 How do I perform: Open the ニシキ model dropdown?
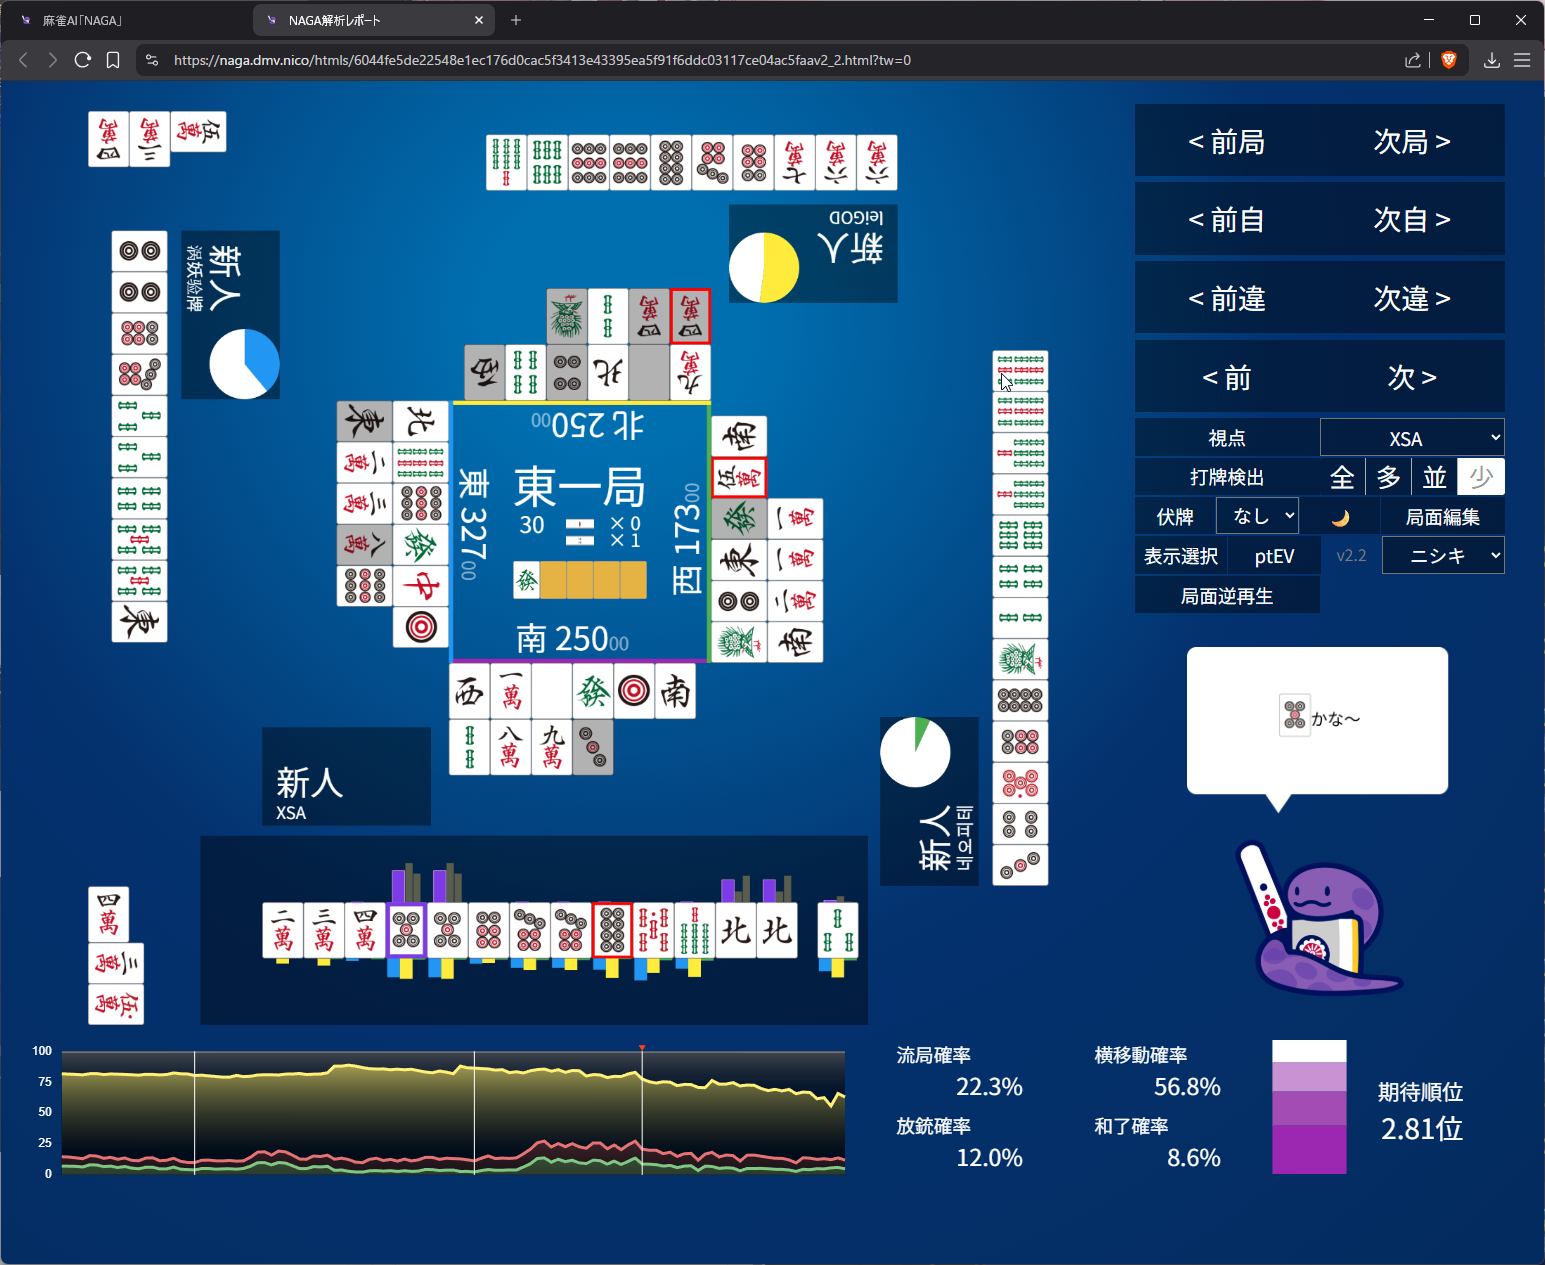click(1442, 556)
